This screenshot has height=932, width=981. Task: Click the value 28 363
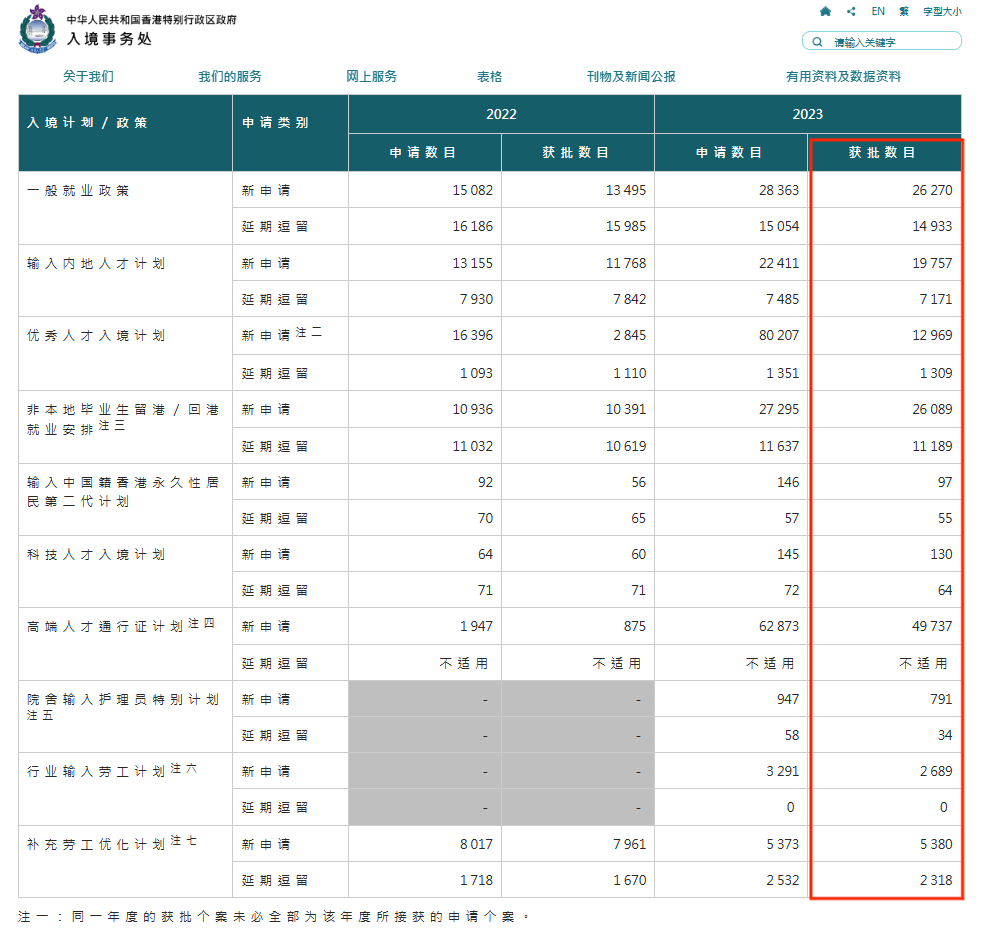[779, 190]
